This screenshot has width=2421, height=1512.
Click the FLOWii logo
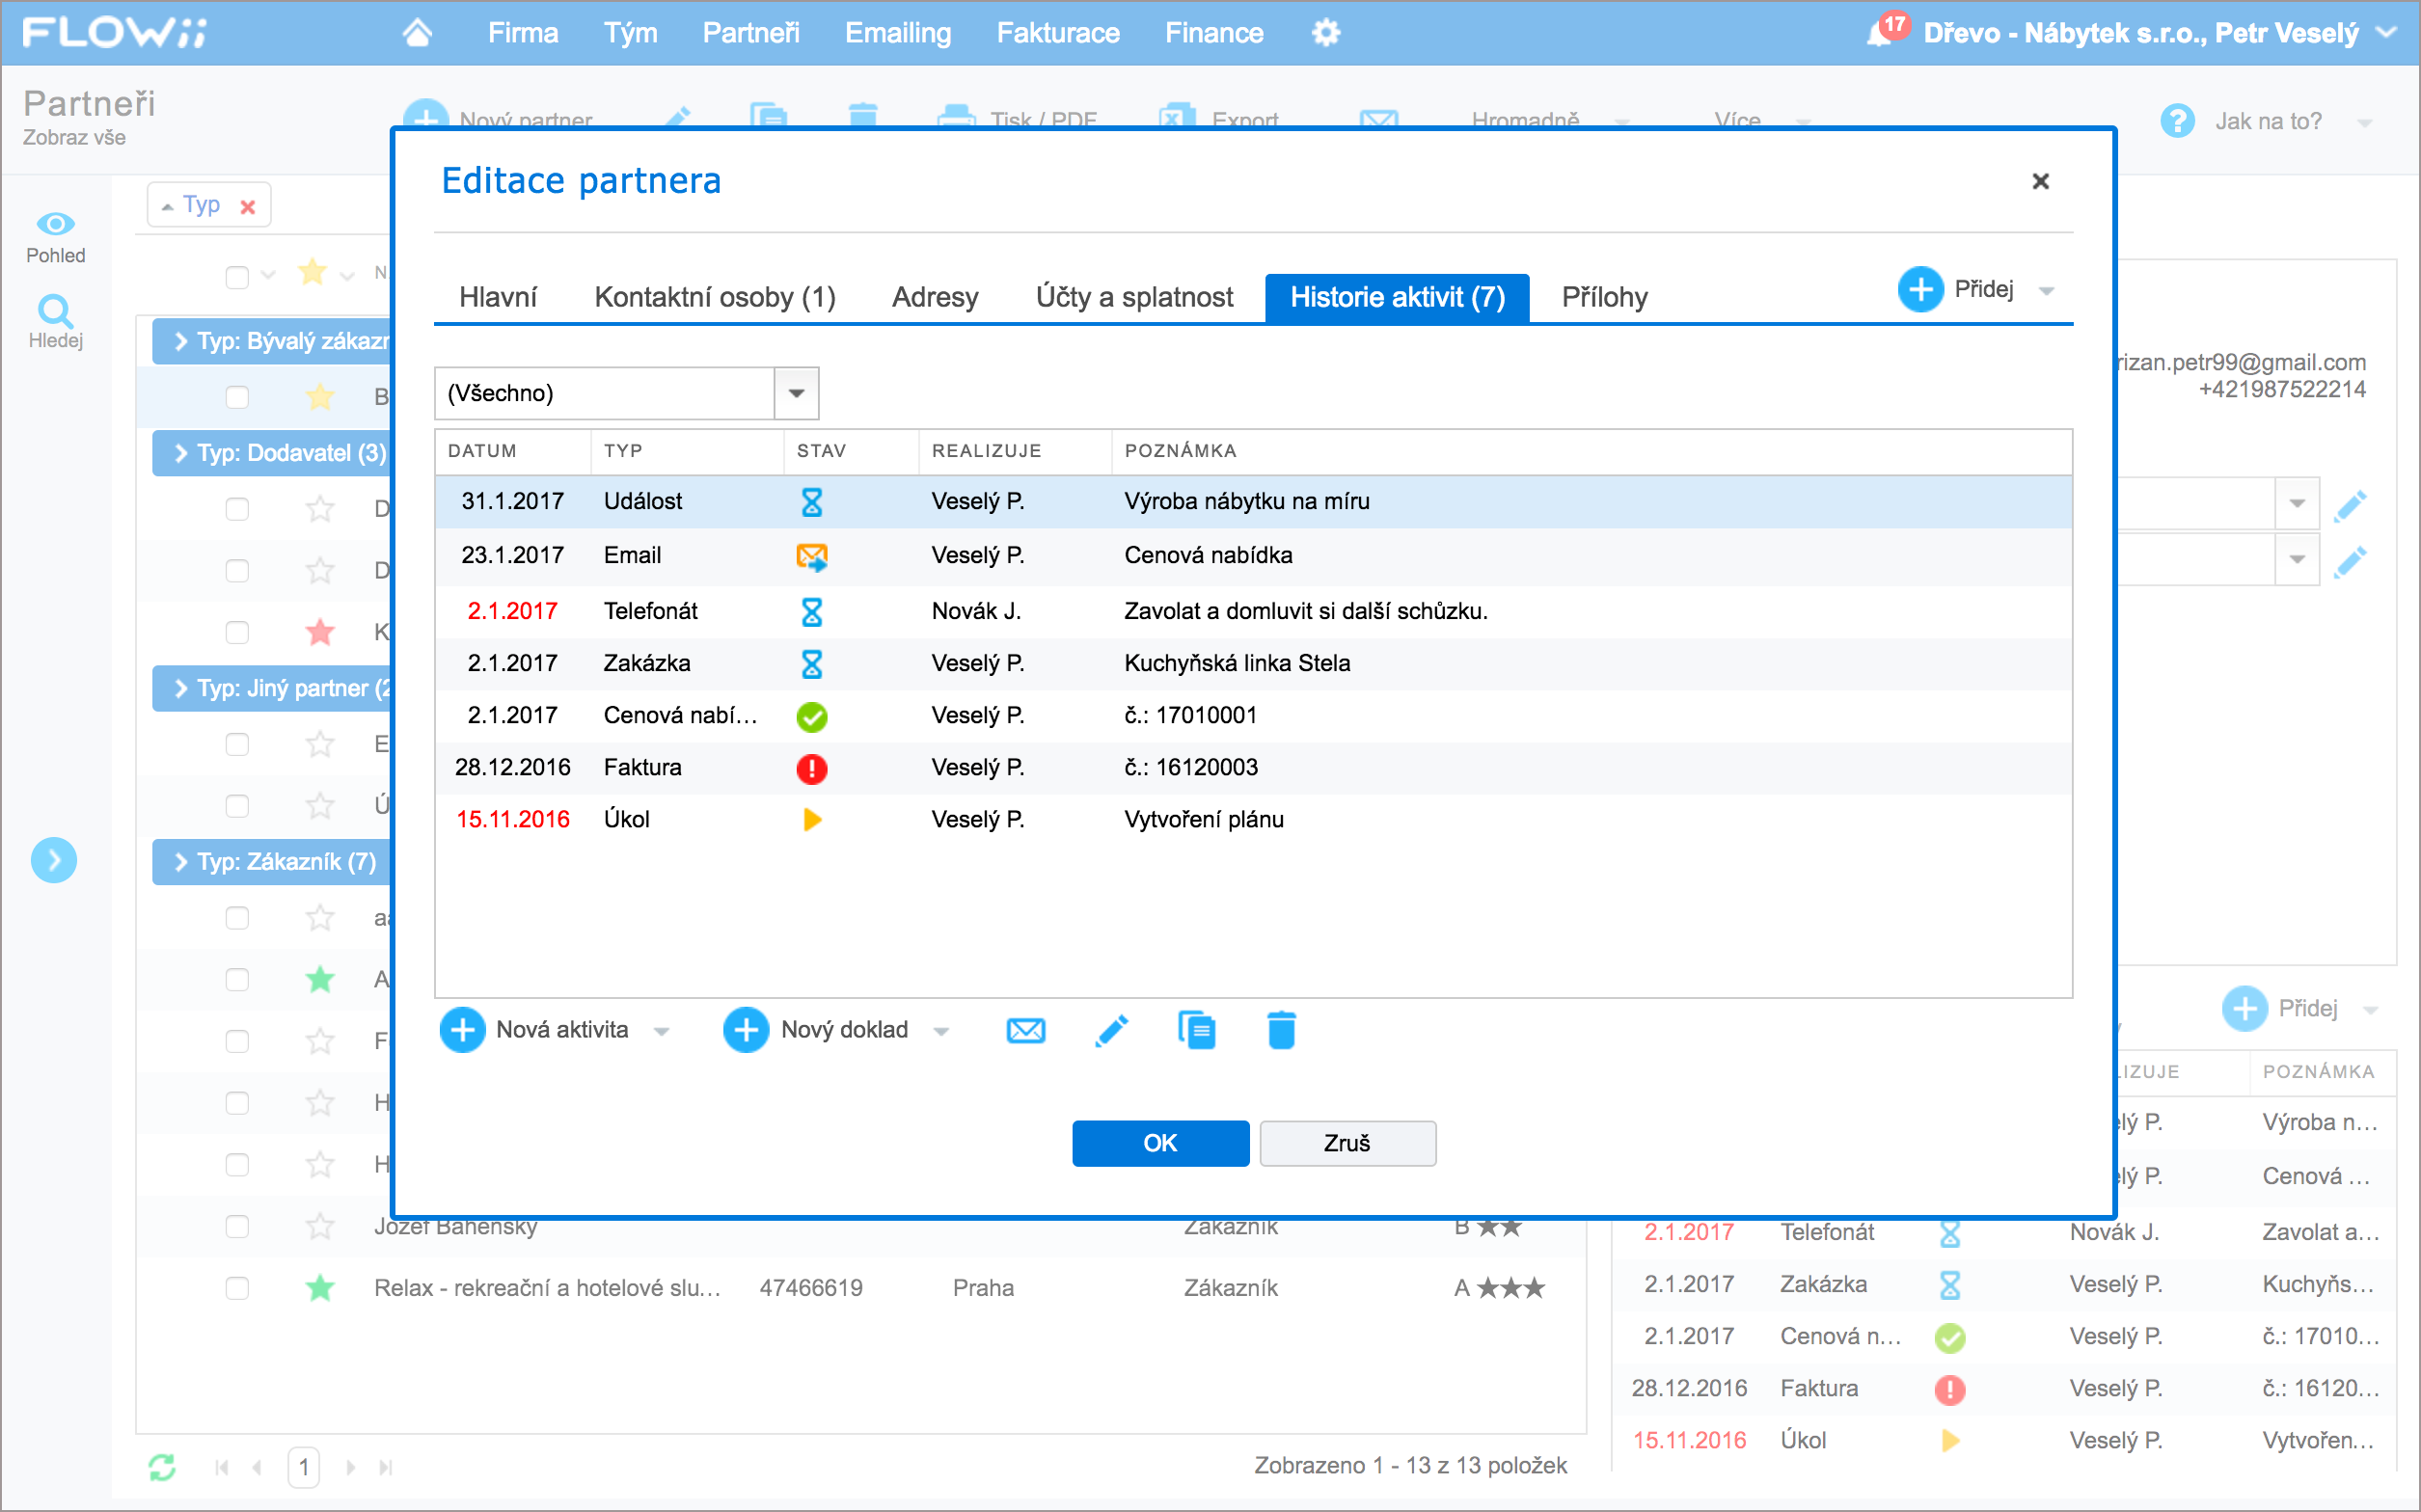click(114, 32)
